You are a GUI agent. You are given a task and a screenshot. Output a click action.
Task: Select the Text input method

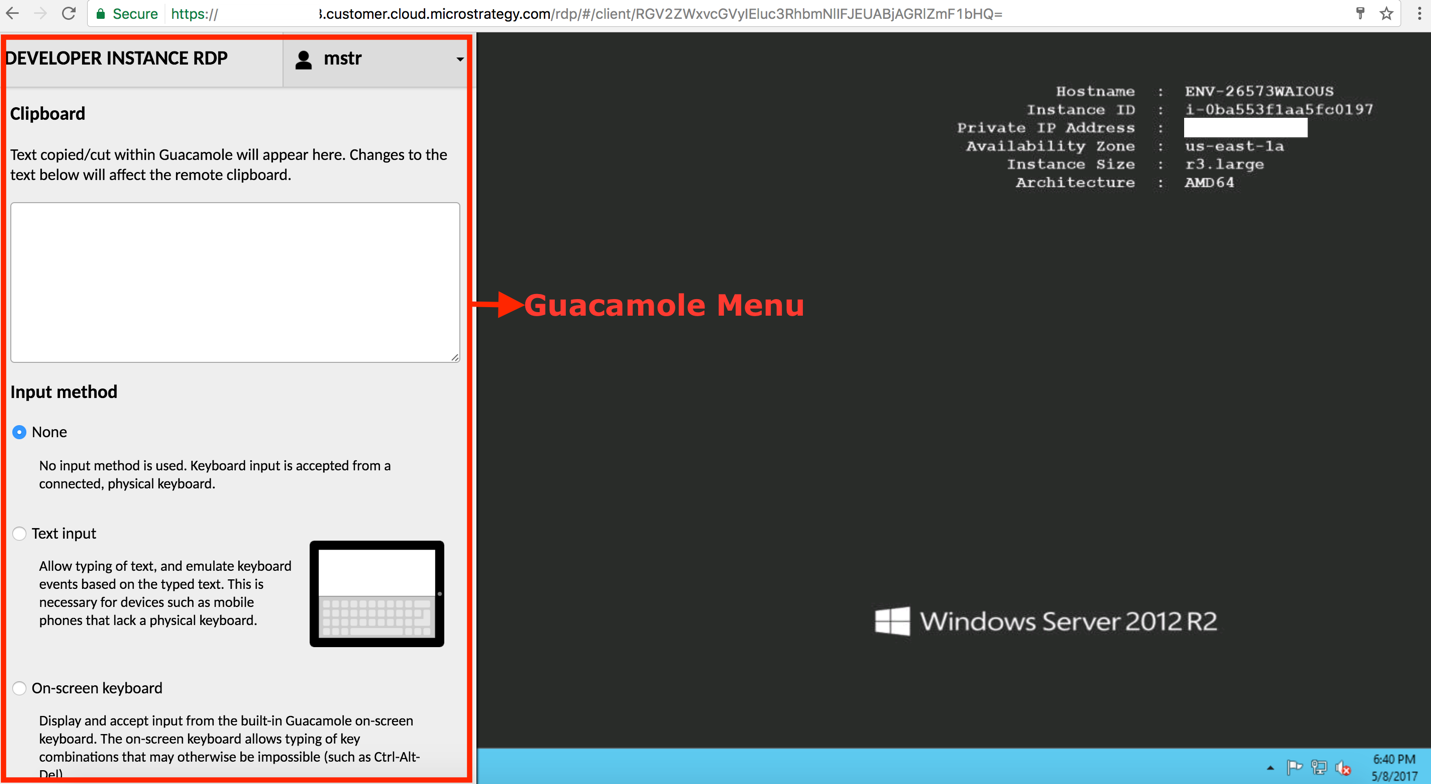click(19, 533)
